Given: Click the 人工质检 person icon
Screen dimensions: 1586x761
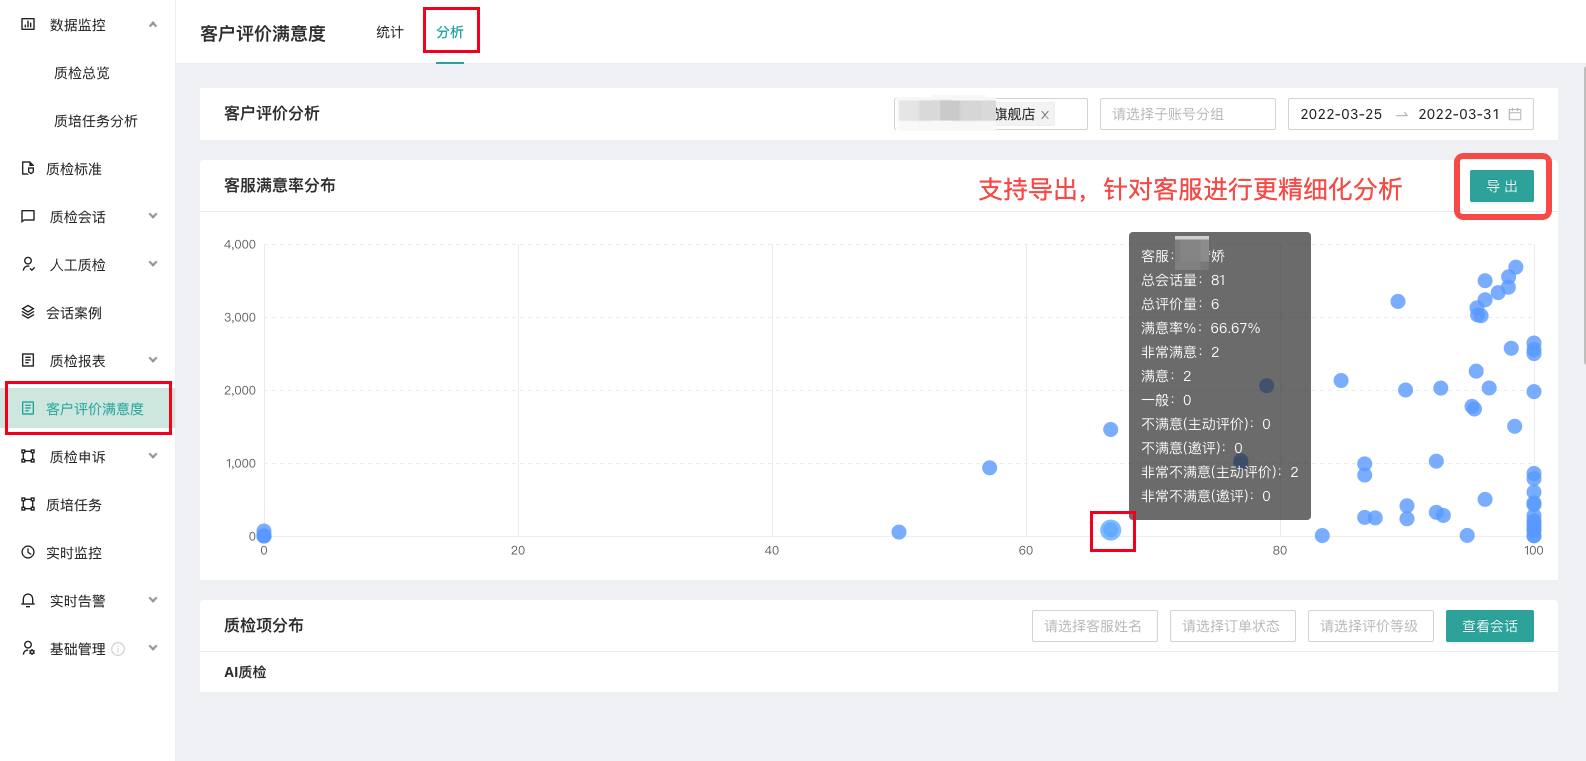Looking at the screenshot, I should tap(28, 264).
